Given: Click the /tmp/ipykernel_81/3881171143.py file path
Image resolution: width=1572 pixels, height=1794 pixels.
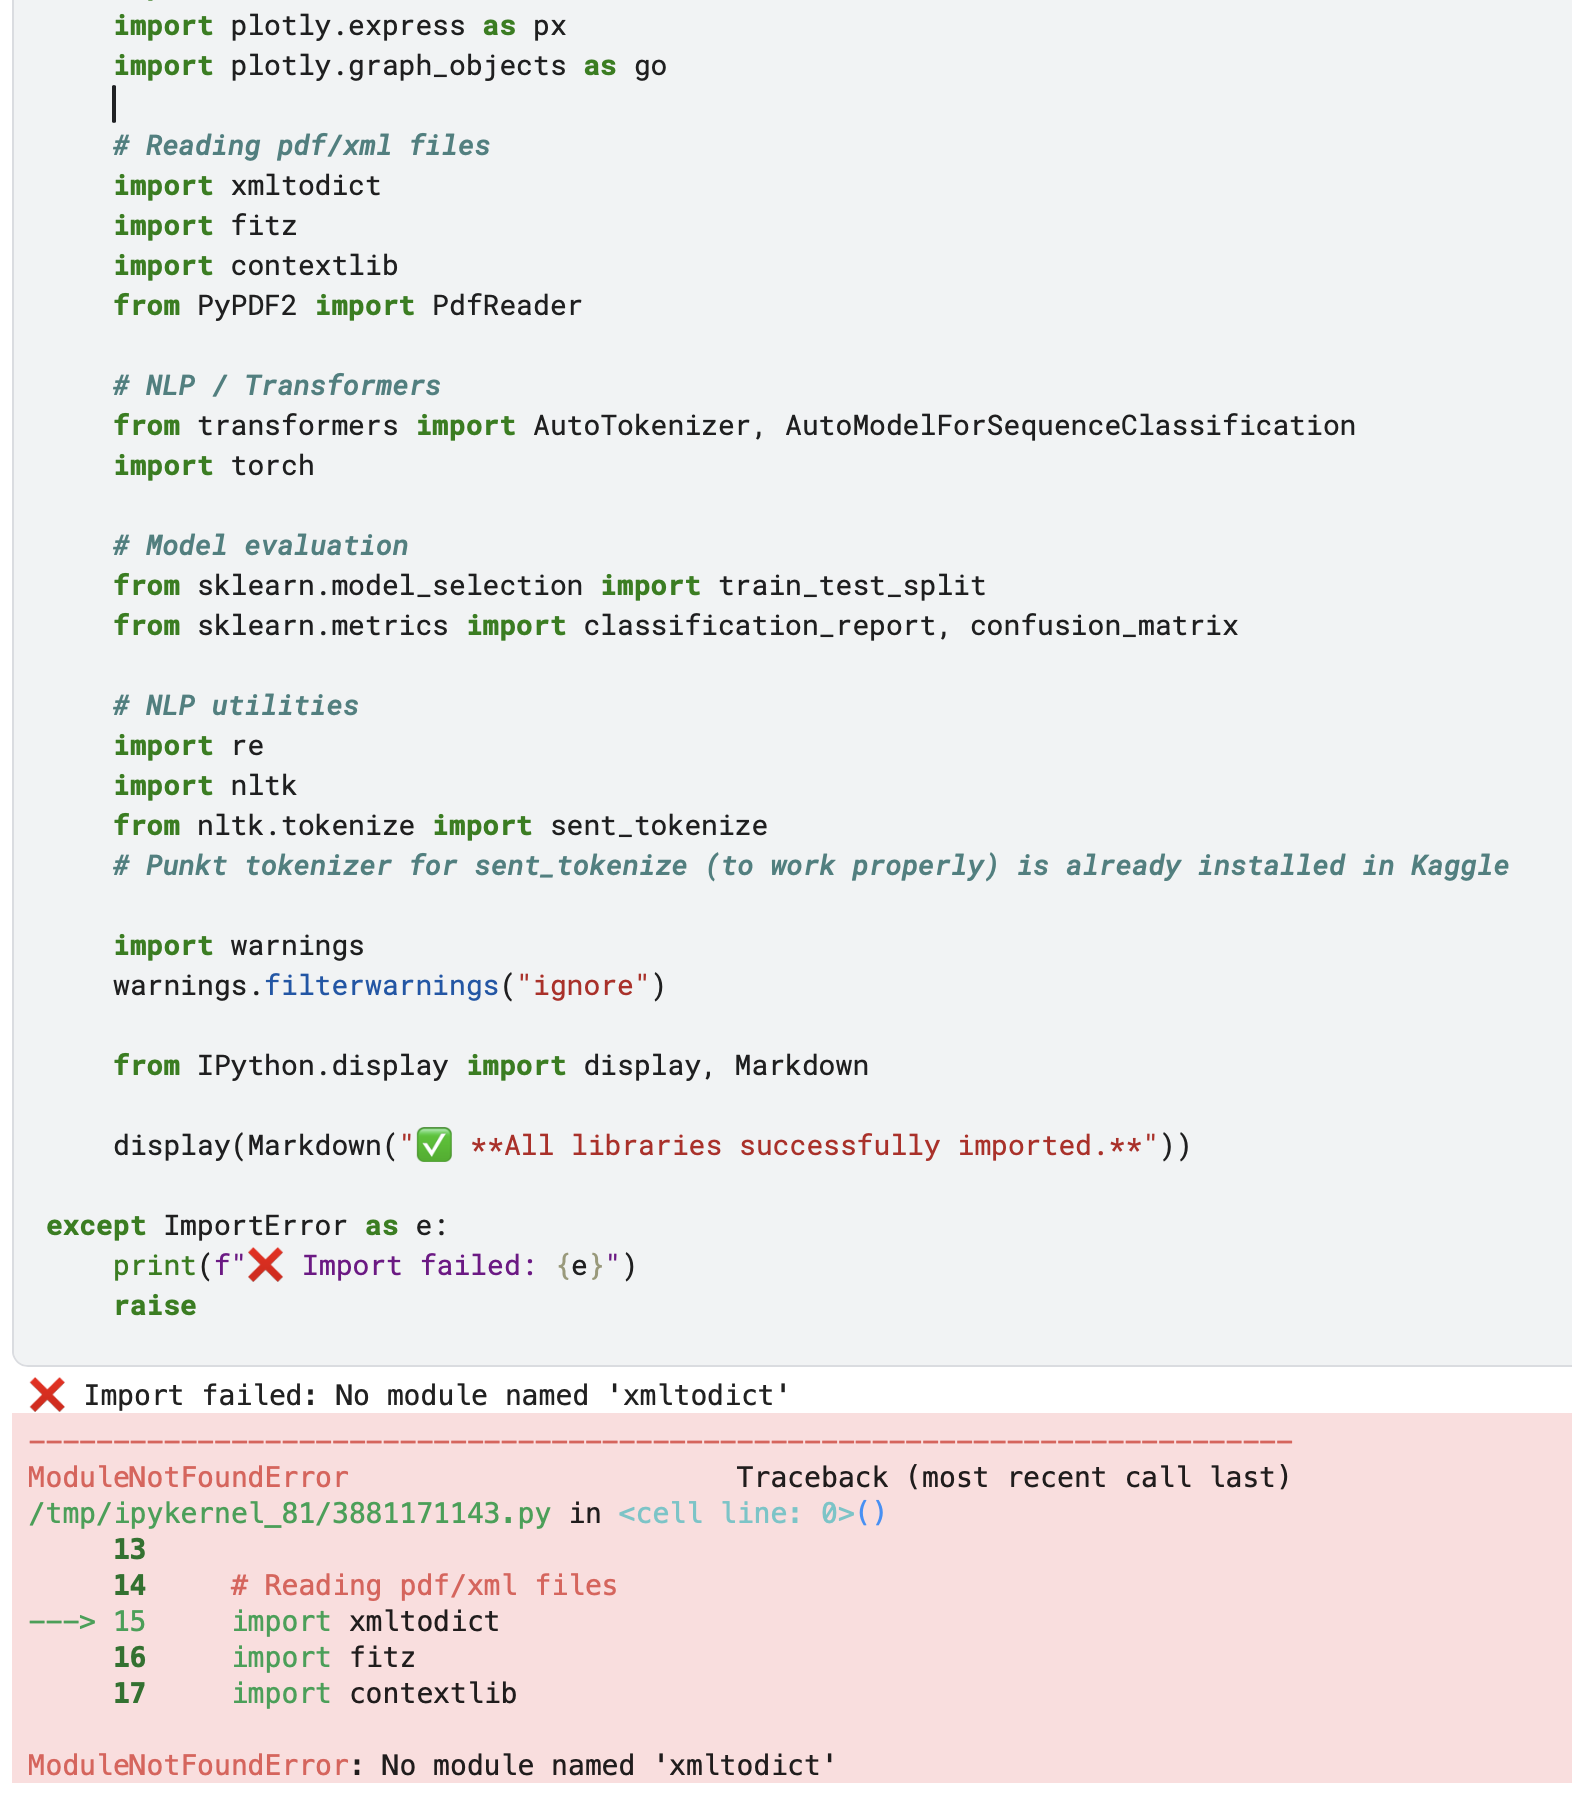Looking at the screenshot, I should 289,1513.
